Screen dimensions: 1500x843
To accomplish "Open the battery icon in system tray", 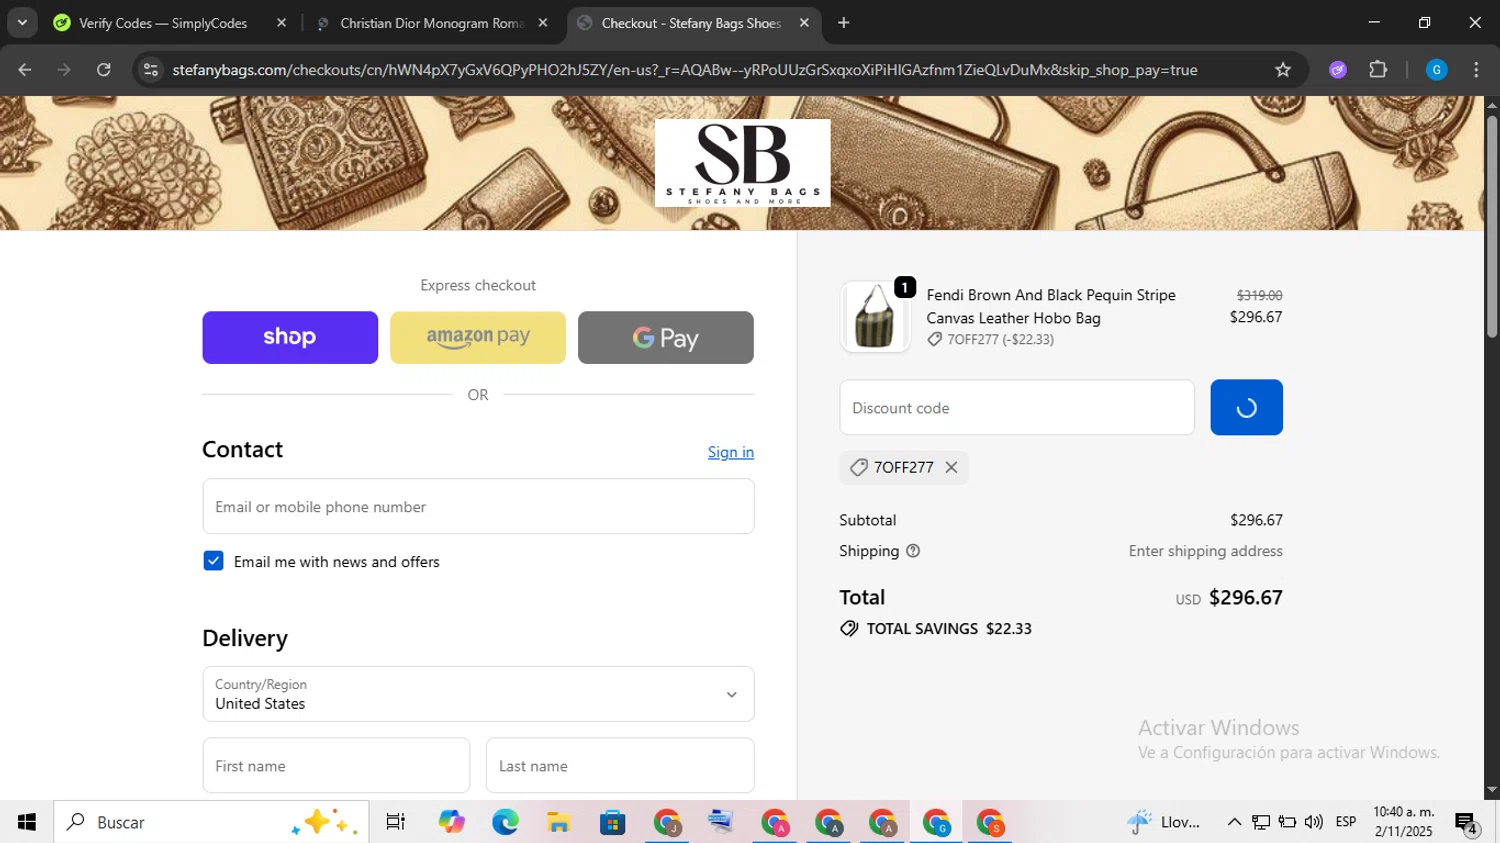I will [x=1288, y=822].
